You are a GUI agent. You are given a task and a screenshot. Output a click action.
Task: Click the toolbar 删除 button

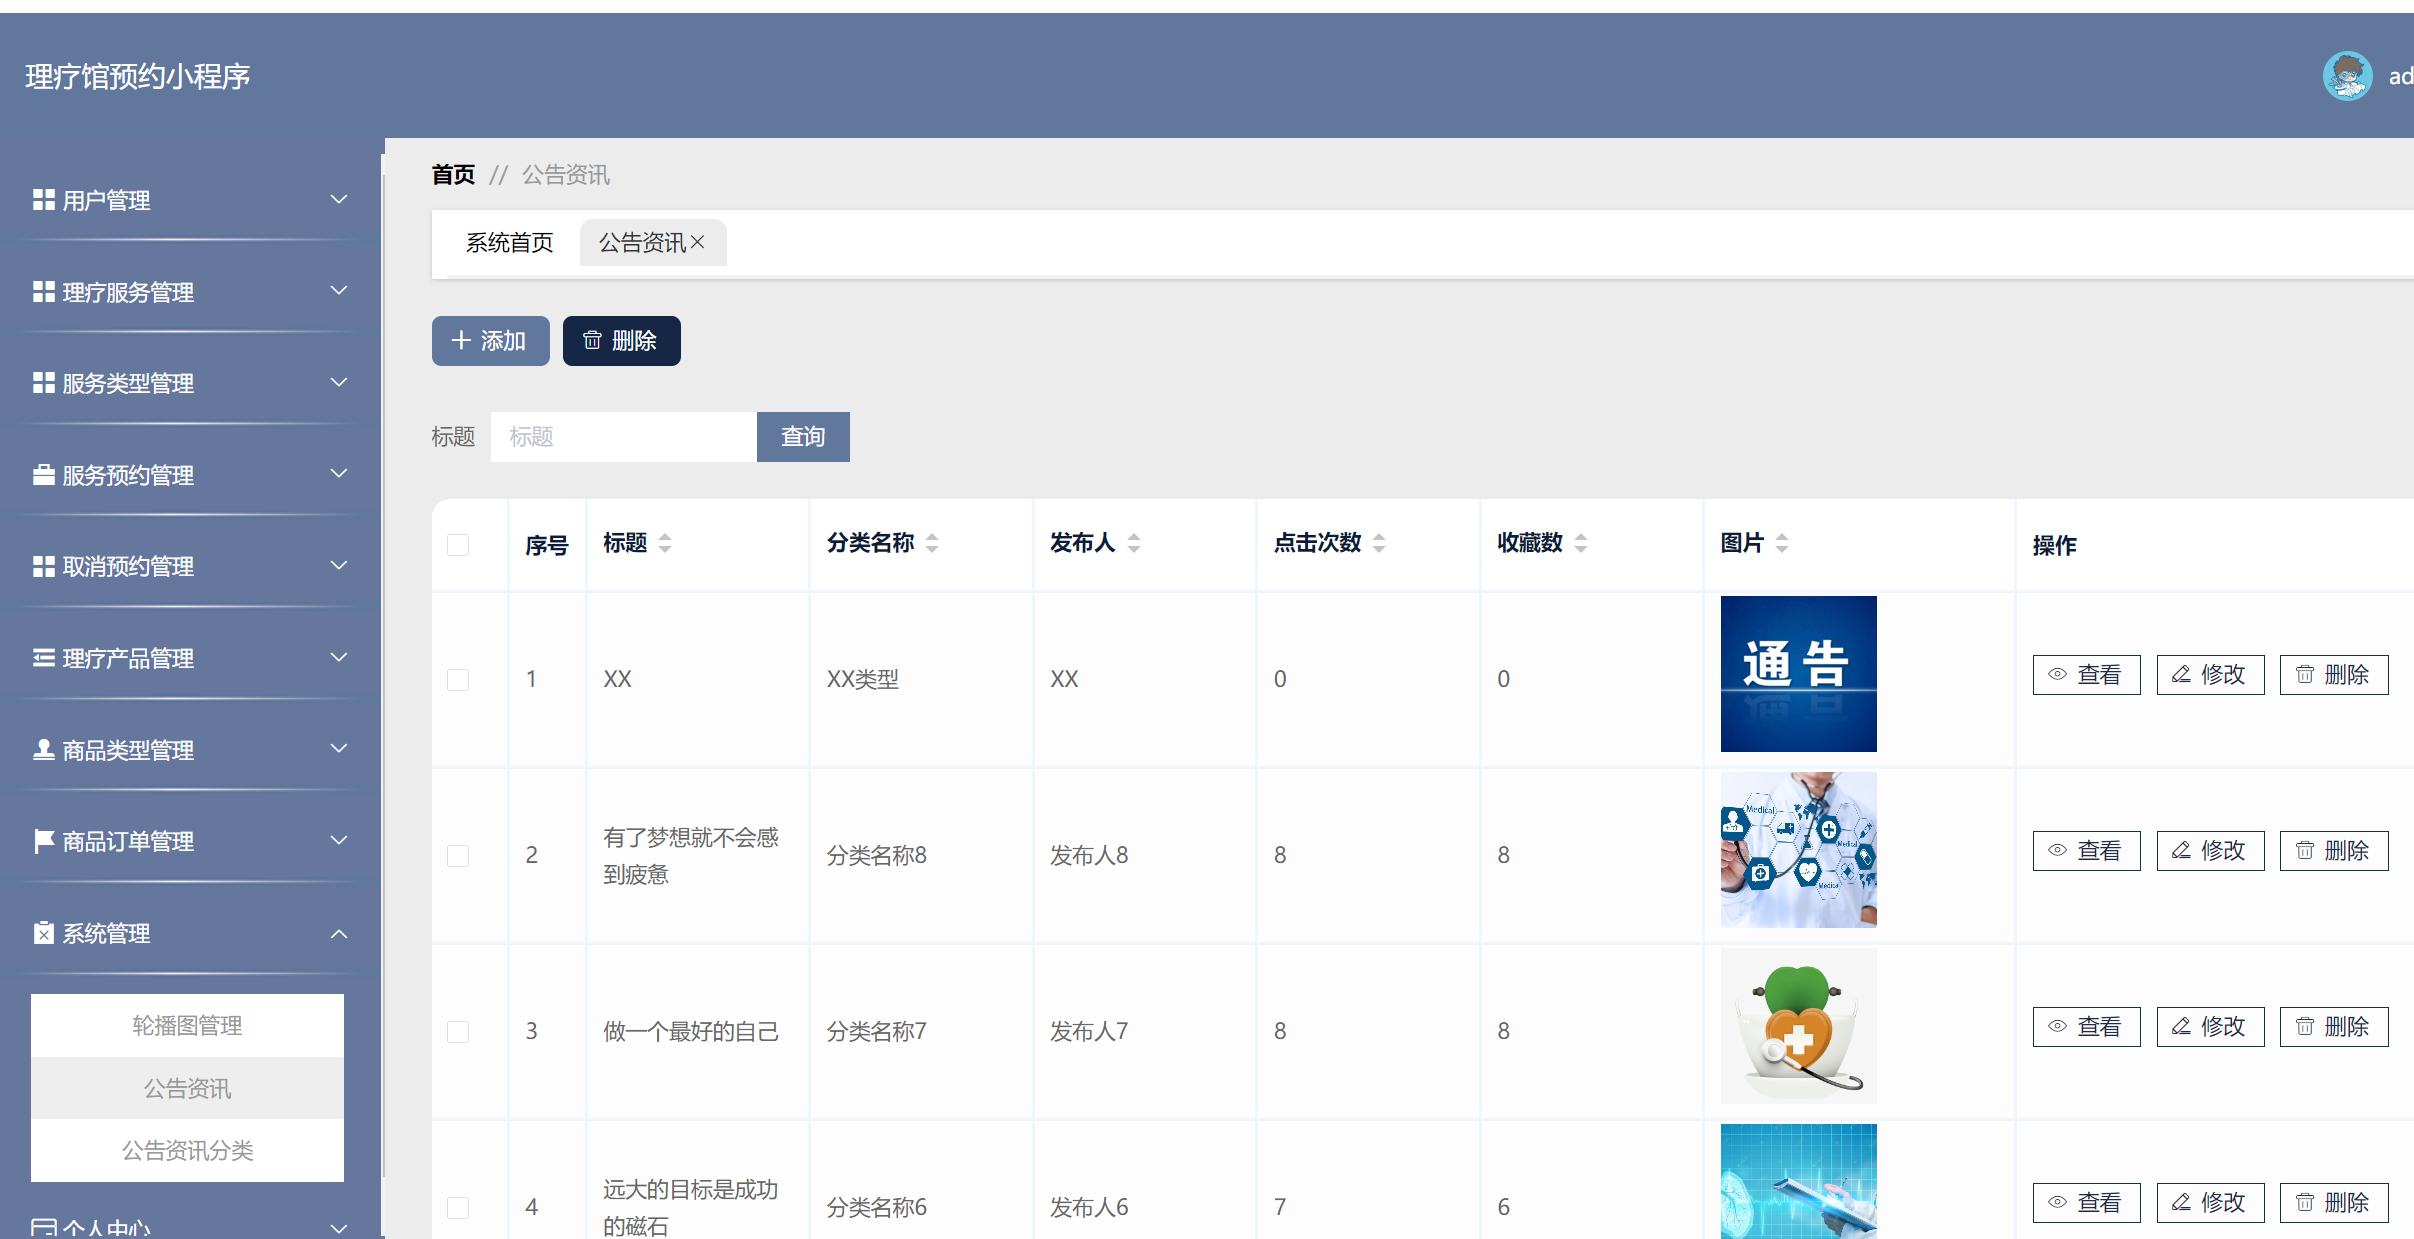click(621, 341)
